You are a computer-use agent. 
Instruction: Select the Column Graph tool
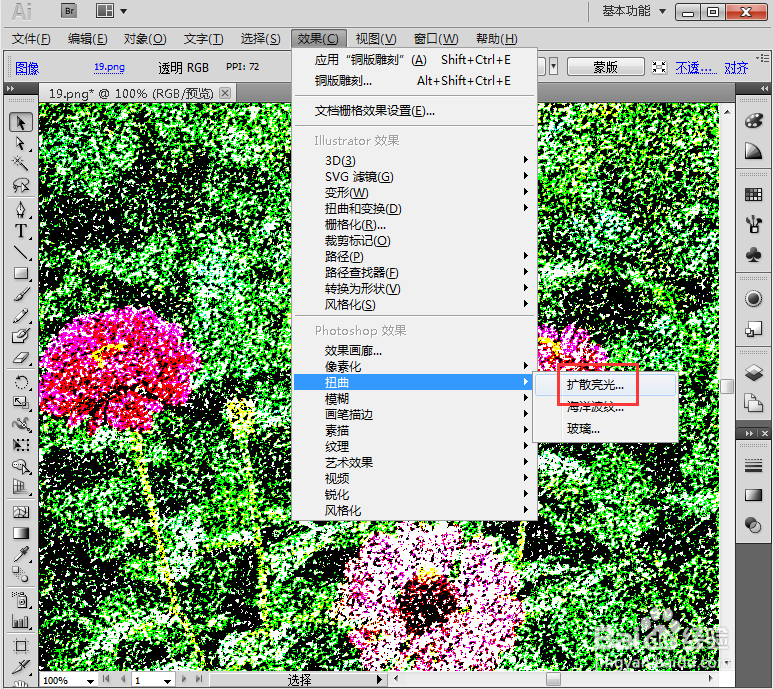coord(21,622)
